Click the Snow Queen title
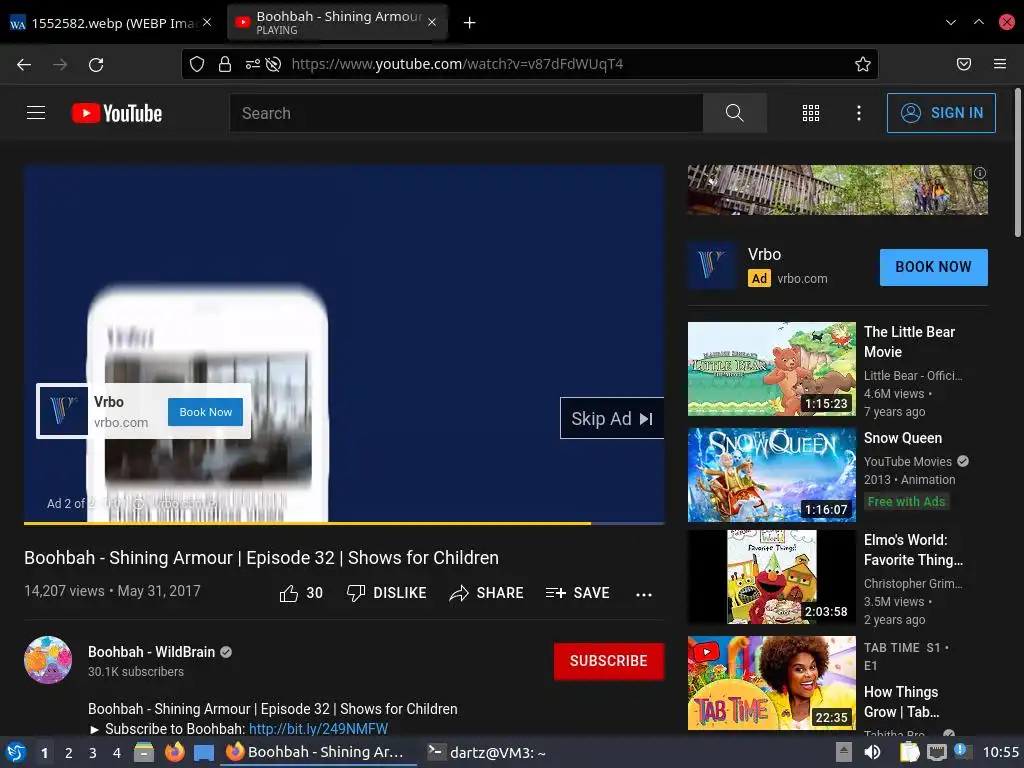This screenshot has height=768, width=1024. [x=903, y=438]
